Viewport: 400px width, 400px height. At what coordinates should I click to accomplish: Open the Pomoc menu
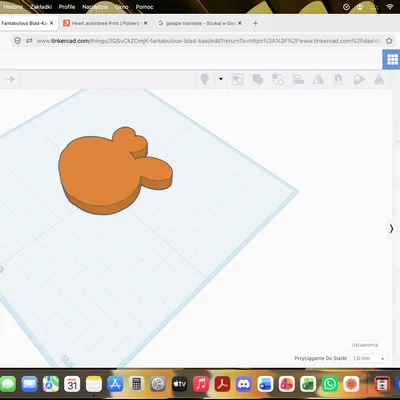click(x=144, y=7)
